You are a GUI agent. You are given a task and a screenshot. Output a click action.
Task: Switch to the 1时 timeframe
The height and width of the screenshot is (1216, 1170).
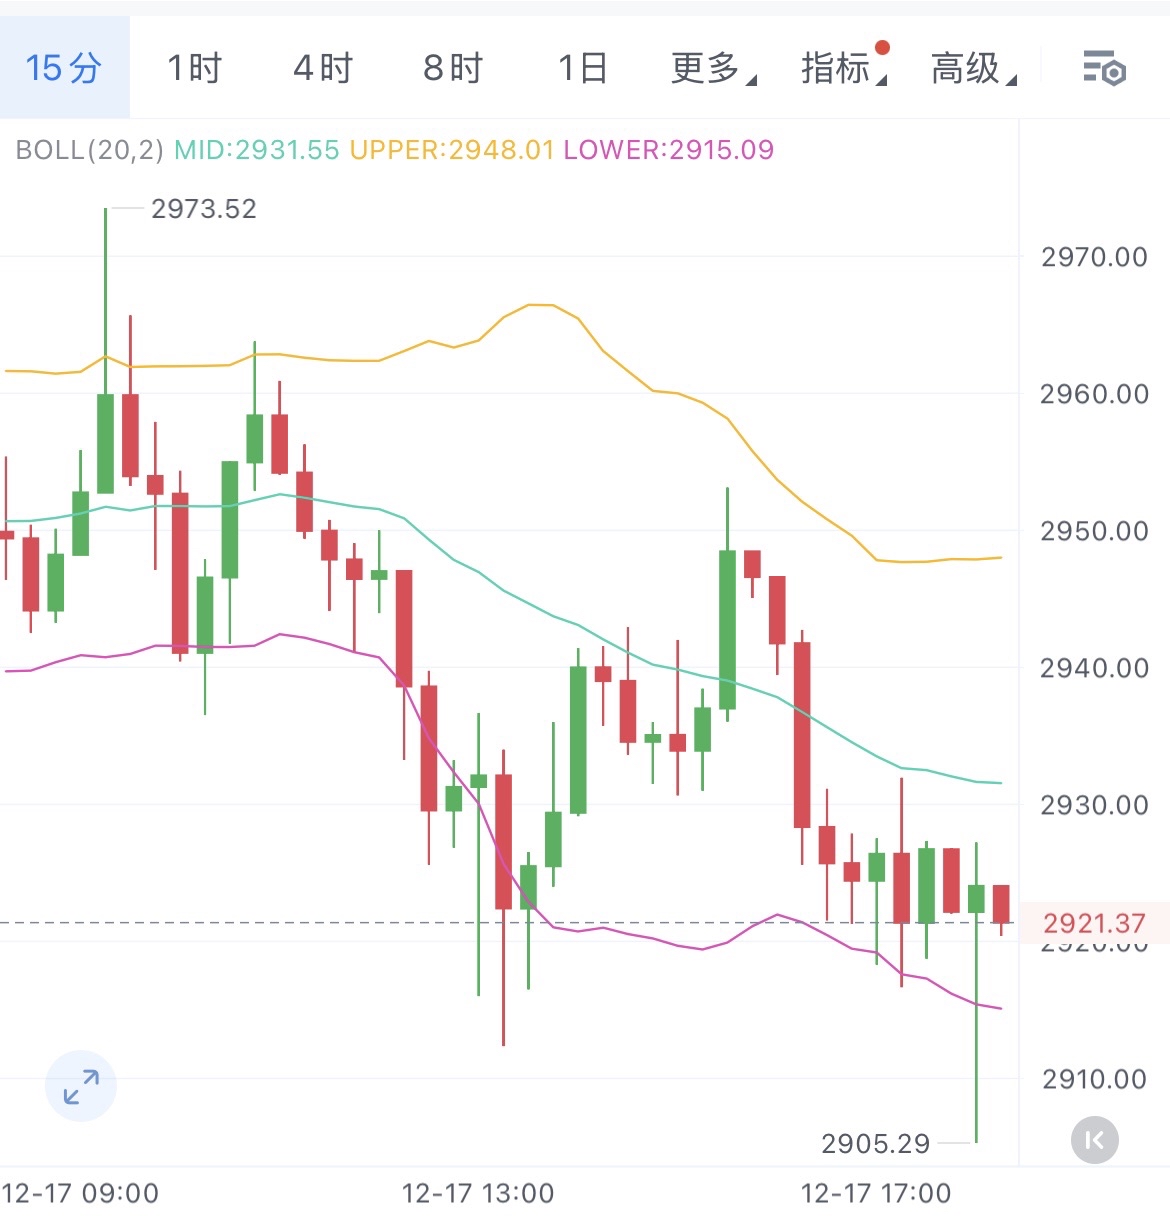(x=194, y=69)
